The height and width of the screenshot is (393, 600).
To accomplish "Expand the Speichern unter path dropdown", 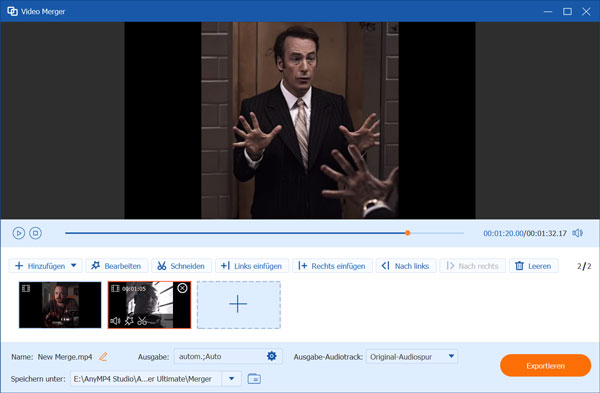I will tap(232, 379).
